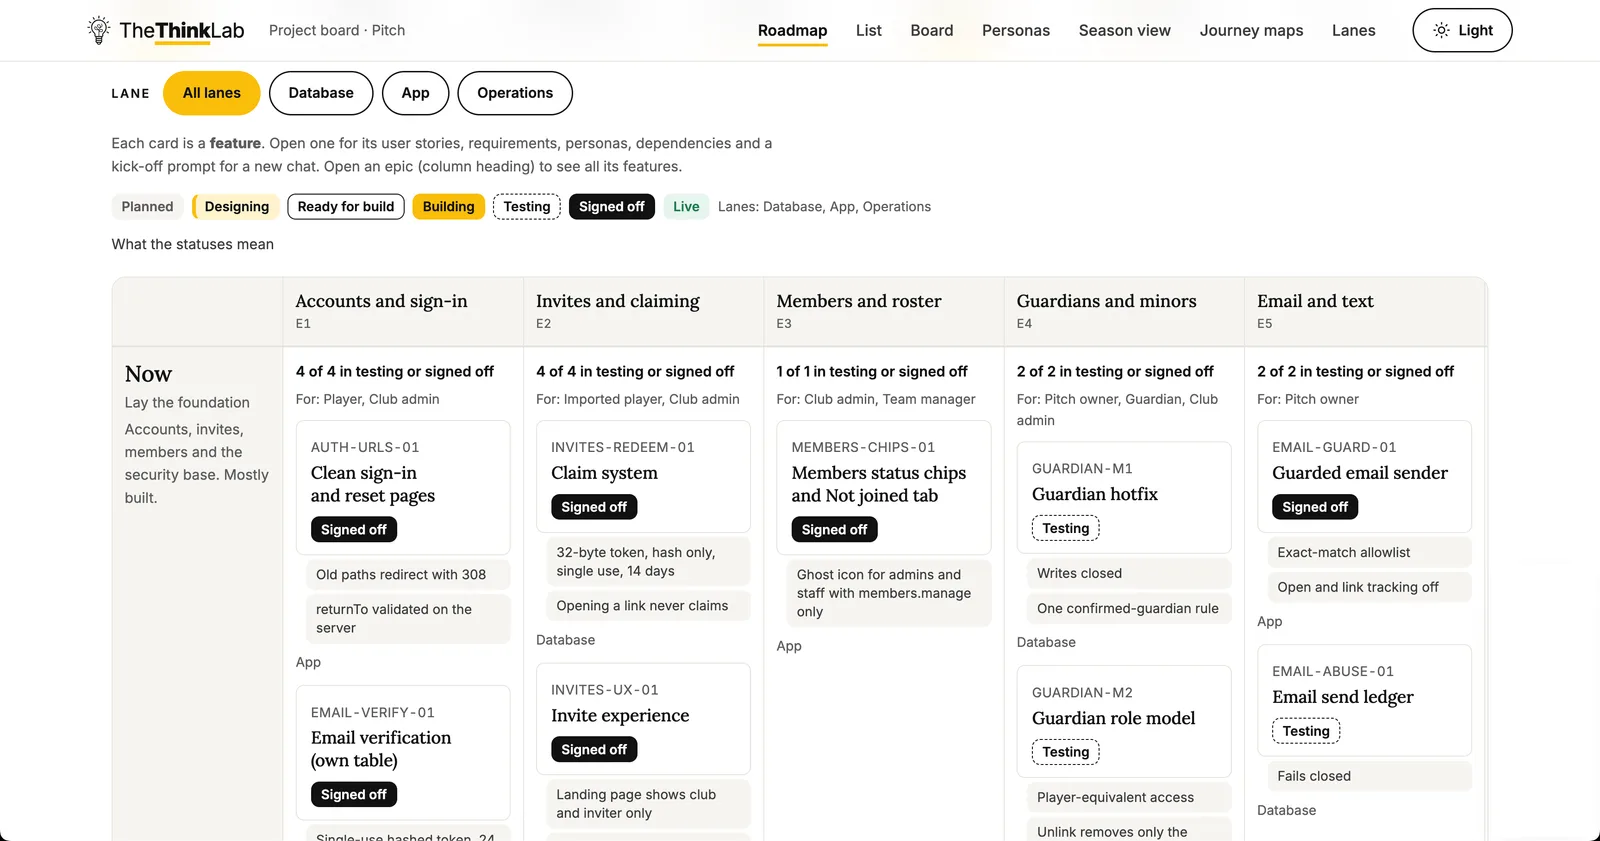Click 'One confirmed-guardian rule' requirement
This screenshot has width=1600, height=841.
1129,608
